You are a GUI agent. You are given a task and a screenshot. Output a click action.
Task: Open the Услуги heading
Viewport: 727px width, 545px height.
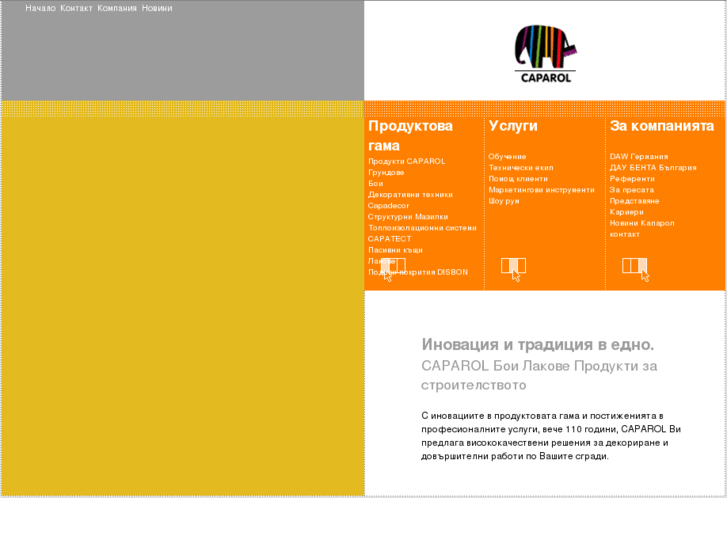click(x=513, y=126)
